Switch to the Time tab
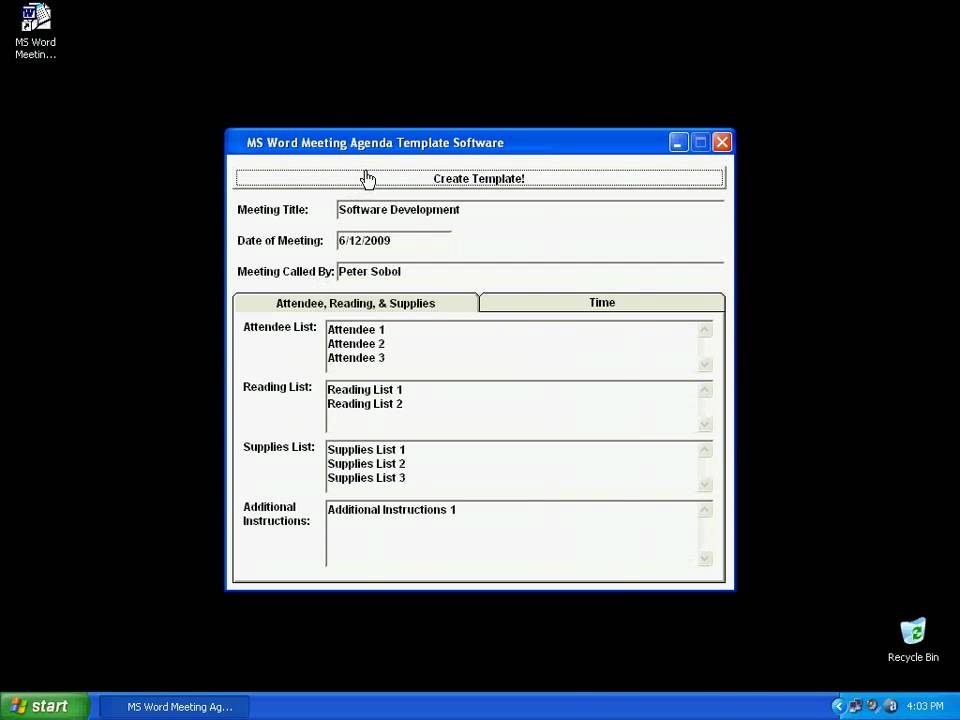960x720 pixels. point(602,302)
